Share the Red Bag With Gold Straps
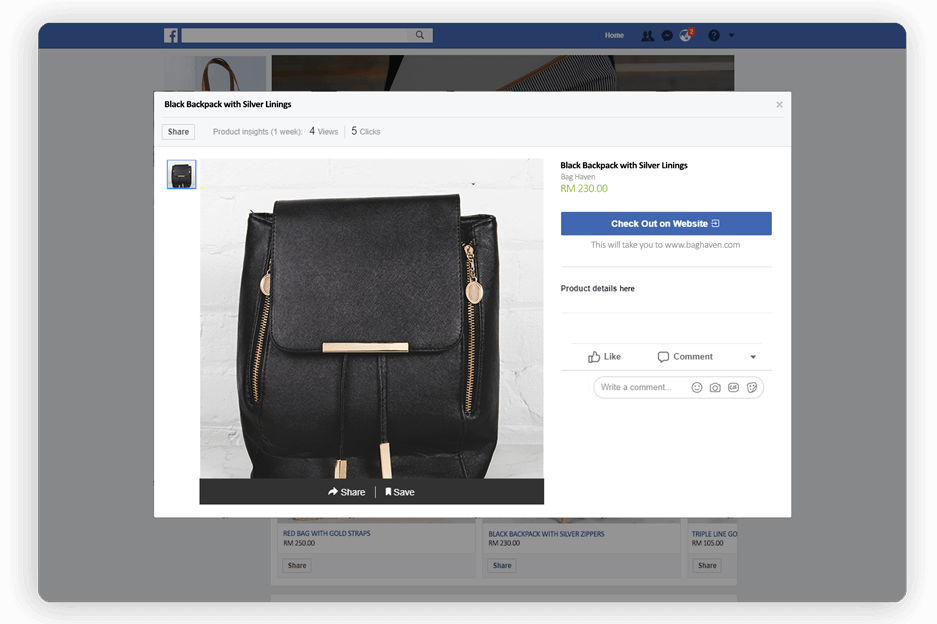The image size is (937, 624). 297,565
